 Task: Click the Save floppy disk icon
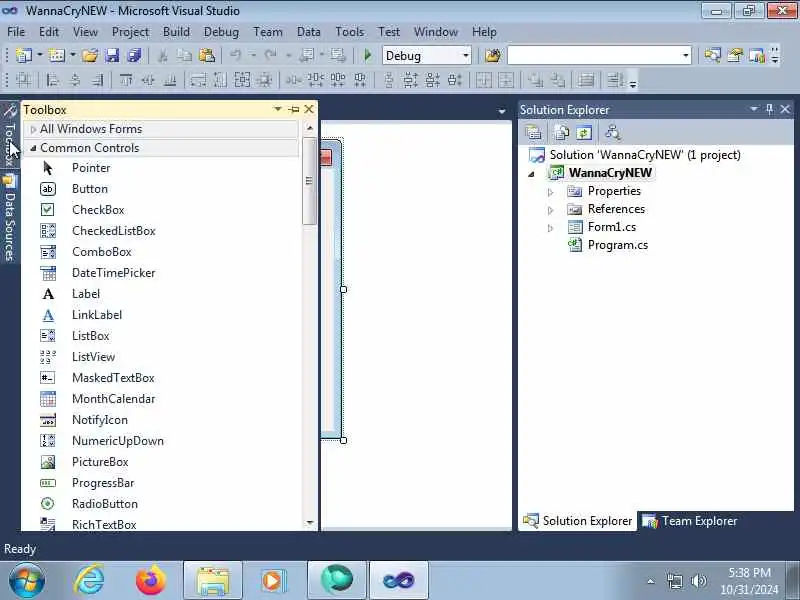pyautogui.click(x=112, y=55)
